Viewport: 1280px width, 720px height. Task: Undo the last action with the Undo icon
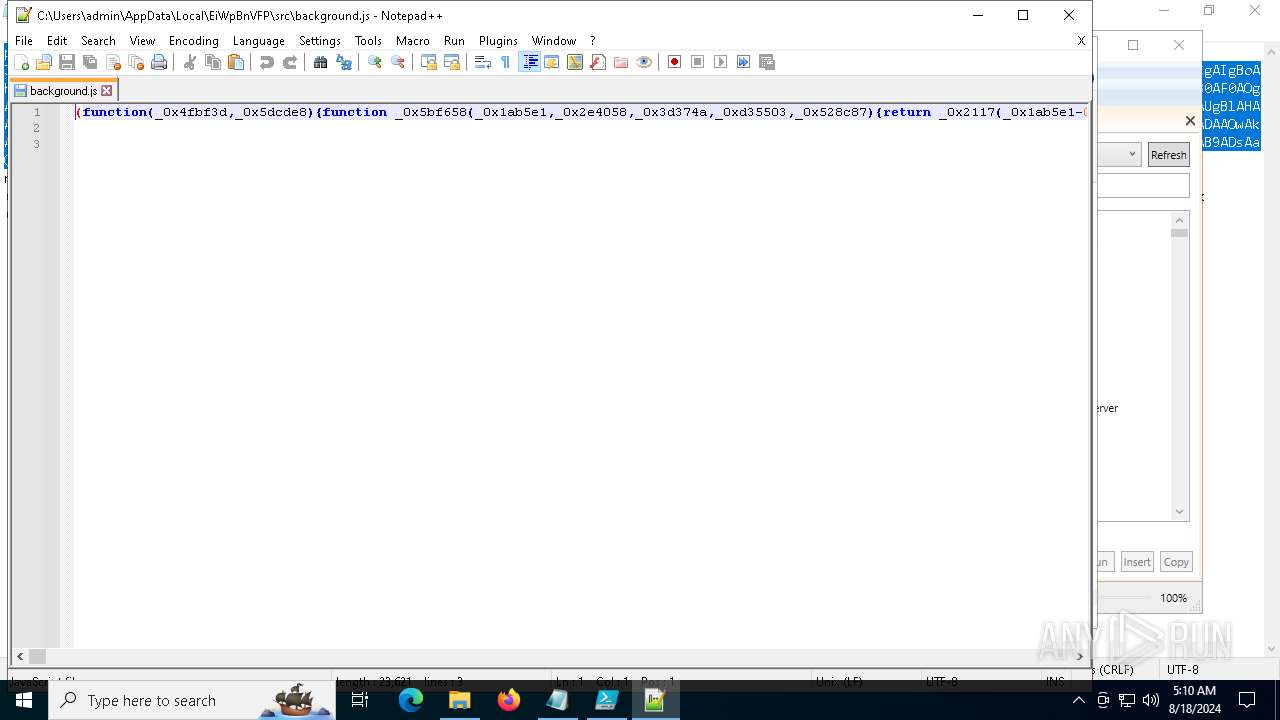pos(267,62)
